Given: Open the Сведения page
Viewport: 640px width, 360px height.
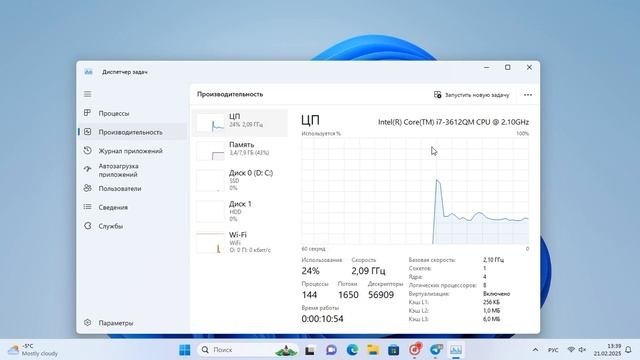Looking at the screenshot, I should click(132, 207).
